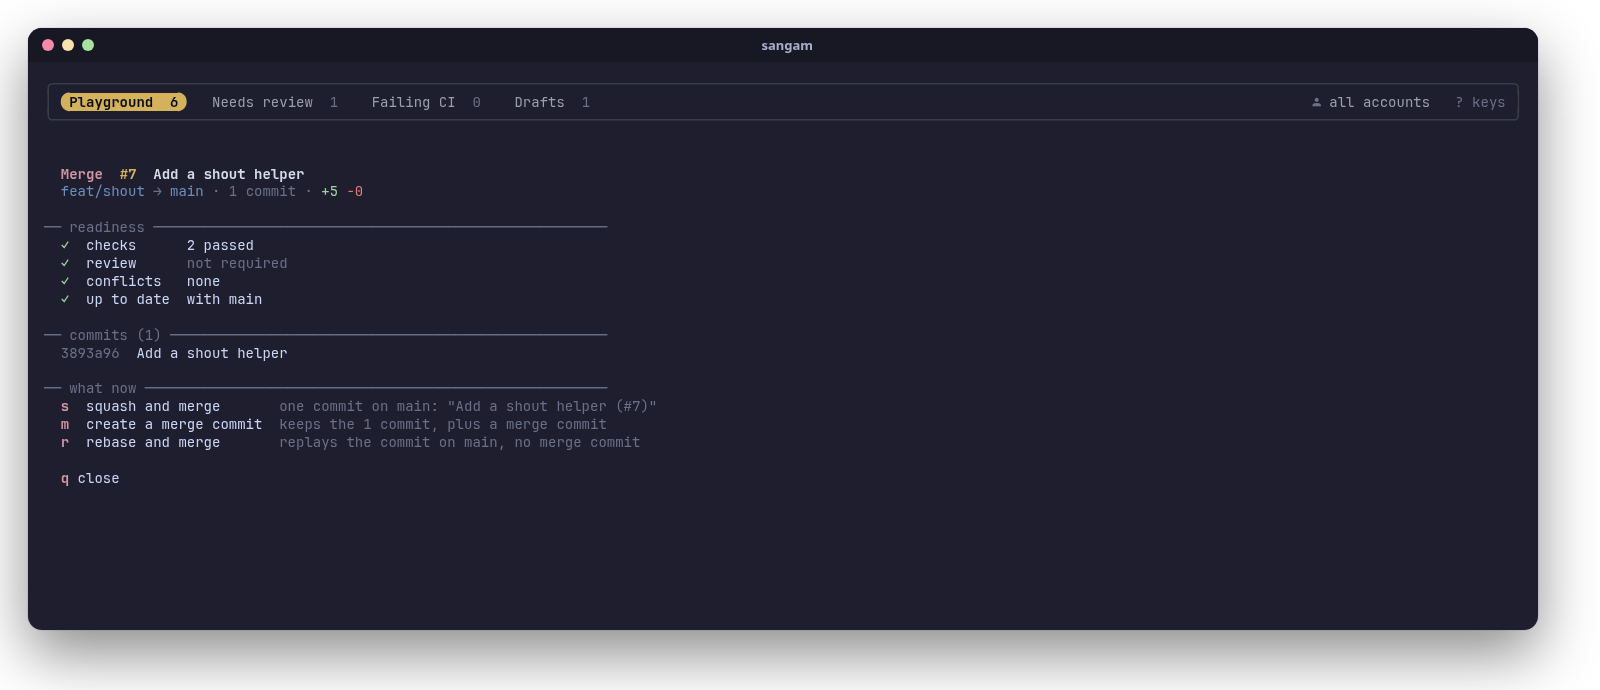The image size is (1600, 690).
Task: Click the 'one commit on main' description
Action: point(468,407)
